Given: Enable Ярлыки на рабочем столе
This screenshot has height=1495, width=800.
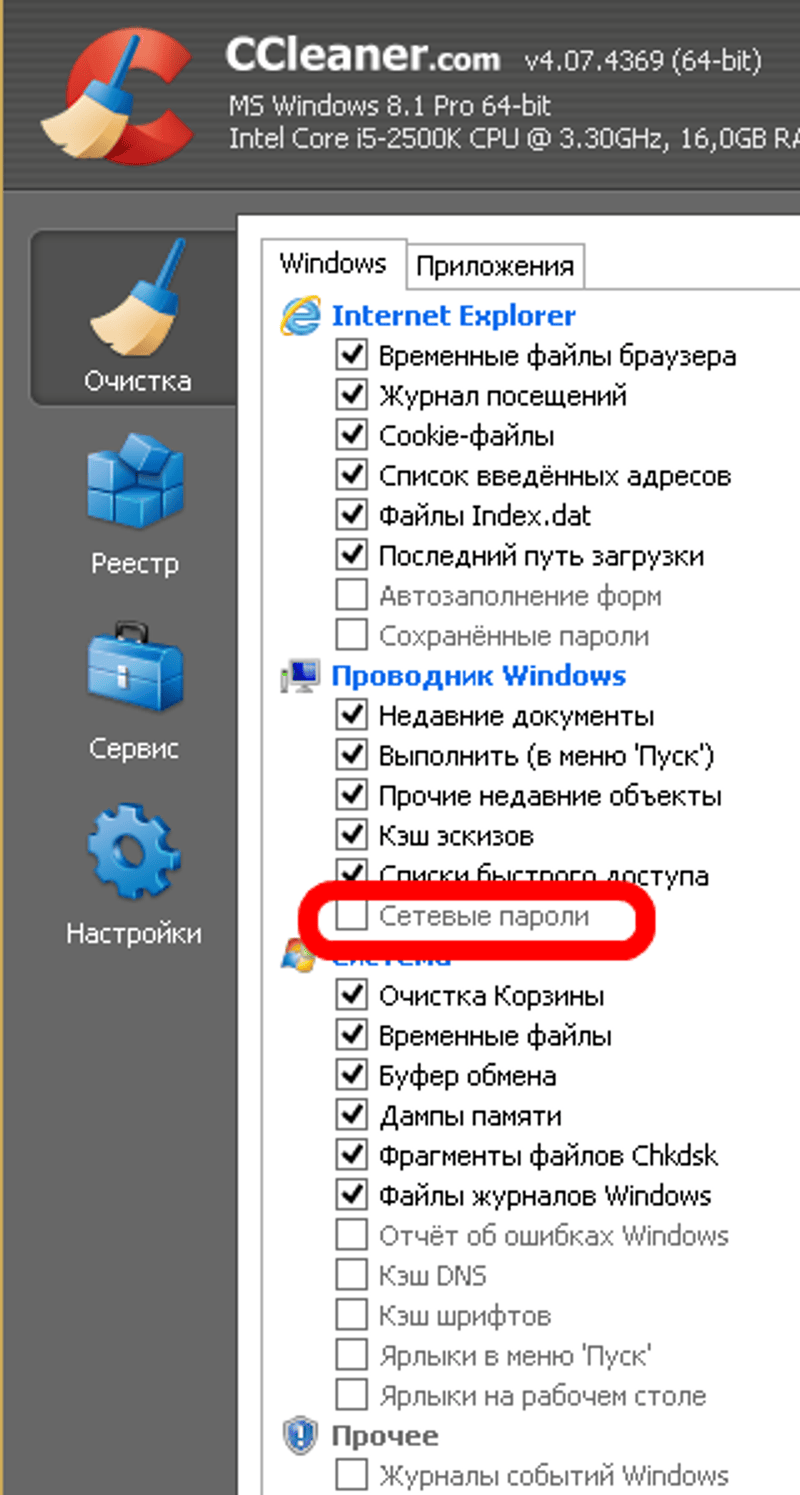Looking at the screenshot, I should tap(352, 1396).
